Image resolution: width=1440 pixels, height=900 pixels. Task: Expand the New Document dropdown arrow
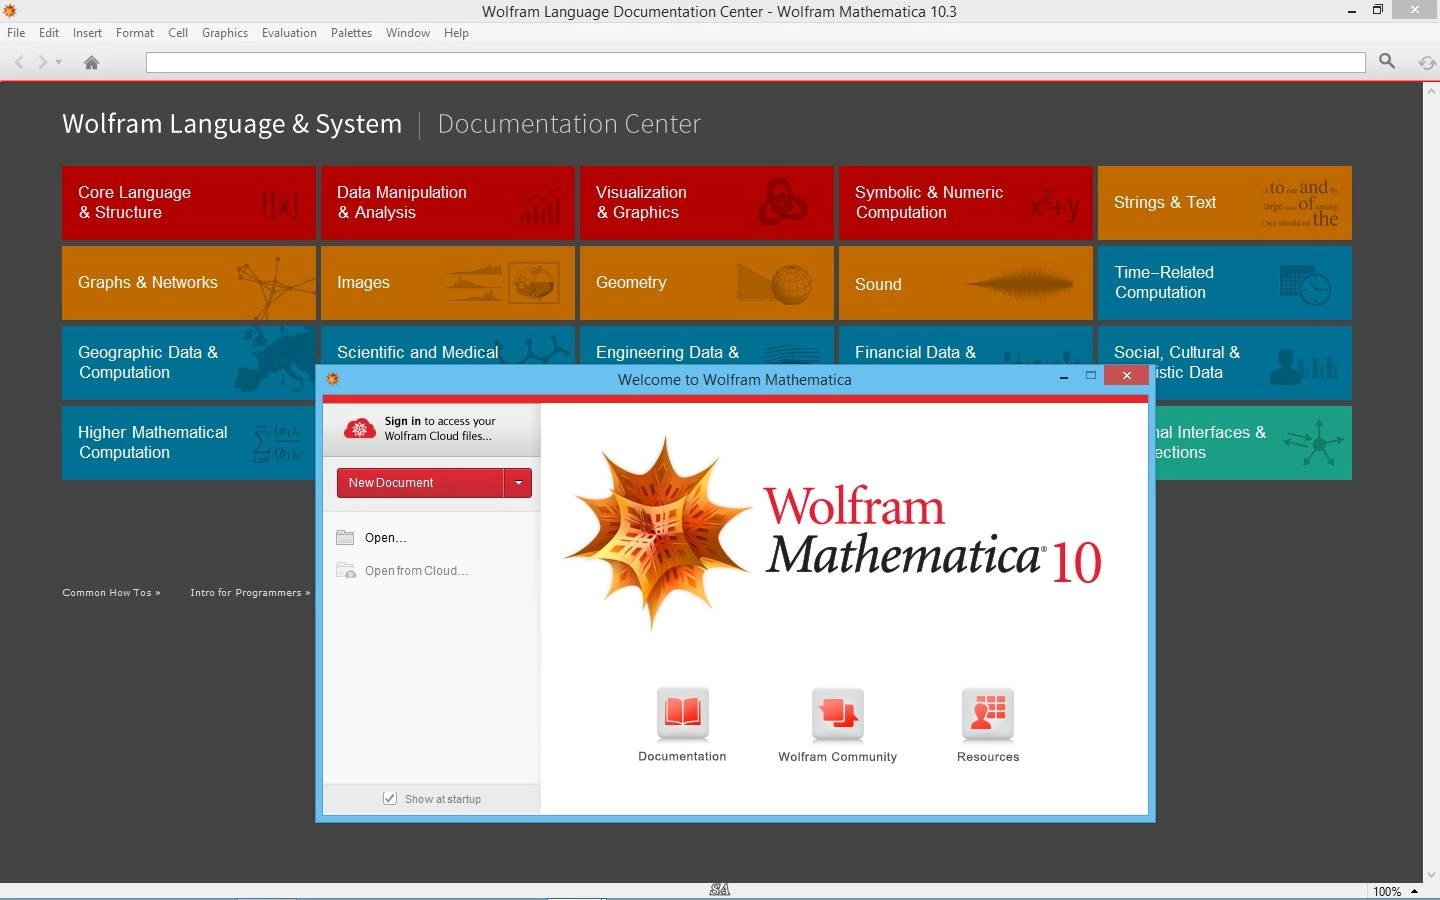click(x=518, y=483)
